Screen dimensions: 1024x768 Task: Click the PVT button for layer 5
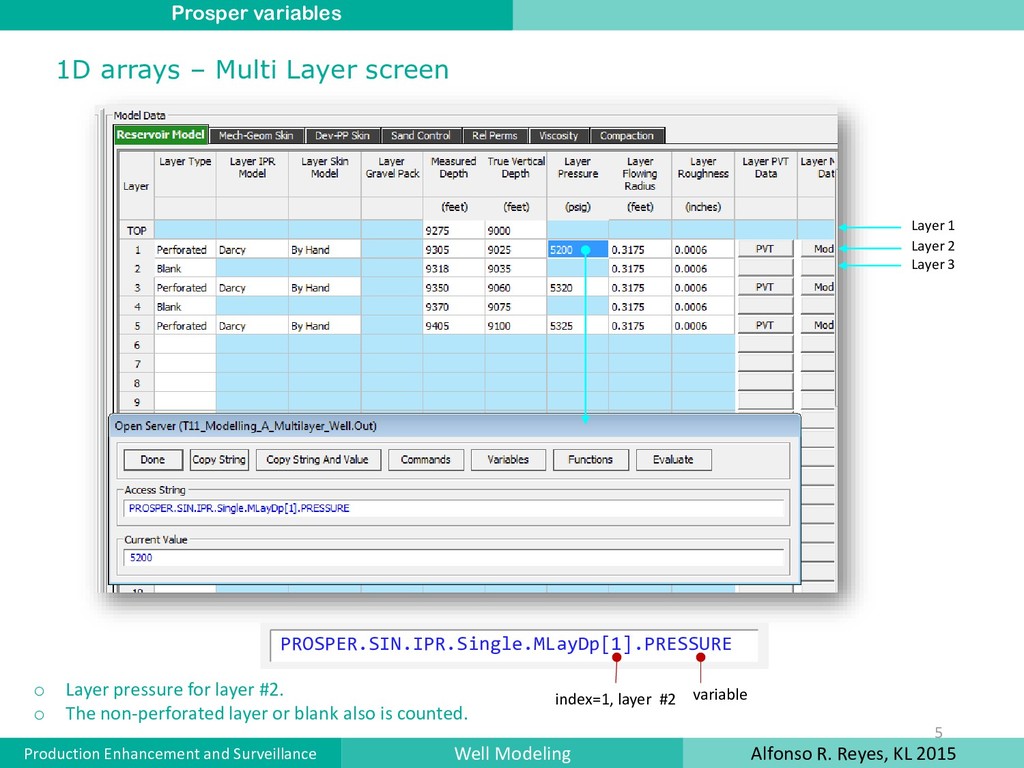(x=765, y=325)
